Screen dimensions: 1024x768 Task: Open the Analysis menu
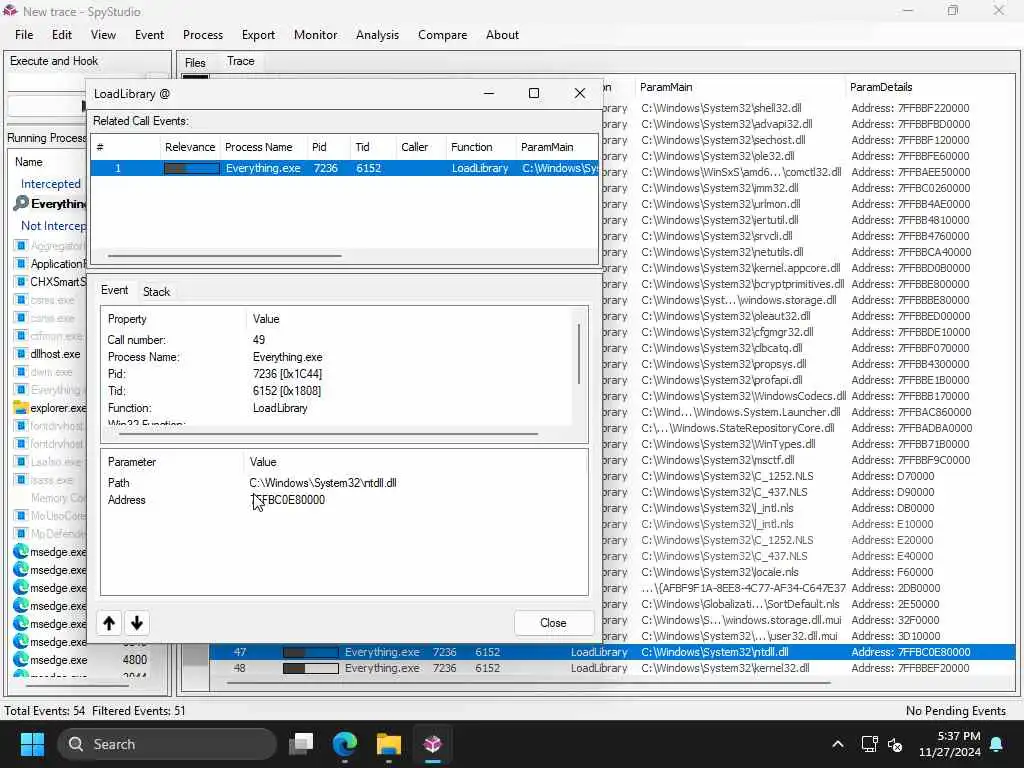pos(377,35)
